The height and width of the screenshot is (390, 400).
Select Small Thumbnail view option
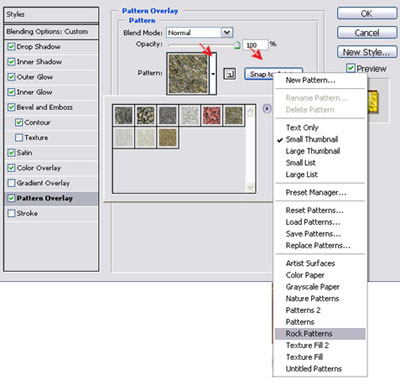pyautogui.click(x=312, y=139)
